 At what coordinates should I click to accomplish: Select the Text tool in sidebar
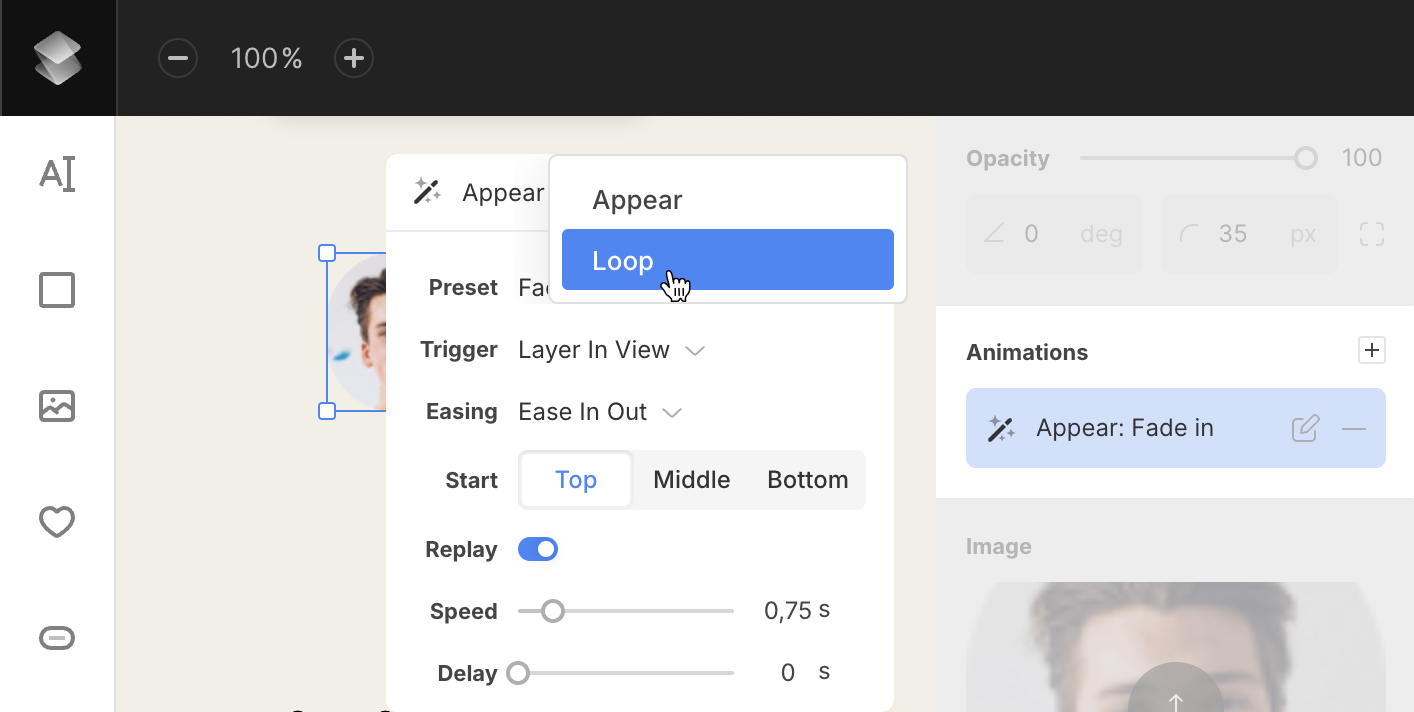pos(57,174)
